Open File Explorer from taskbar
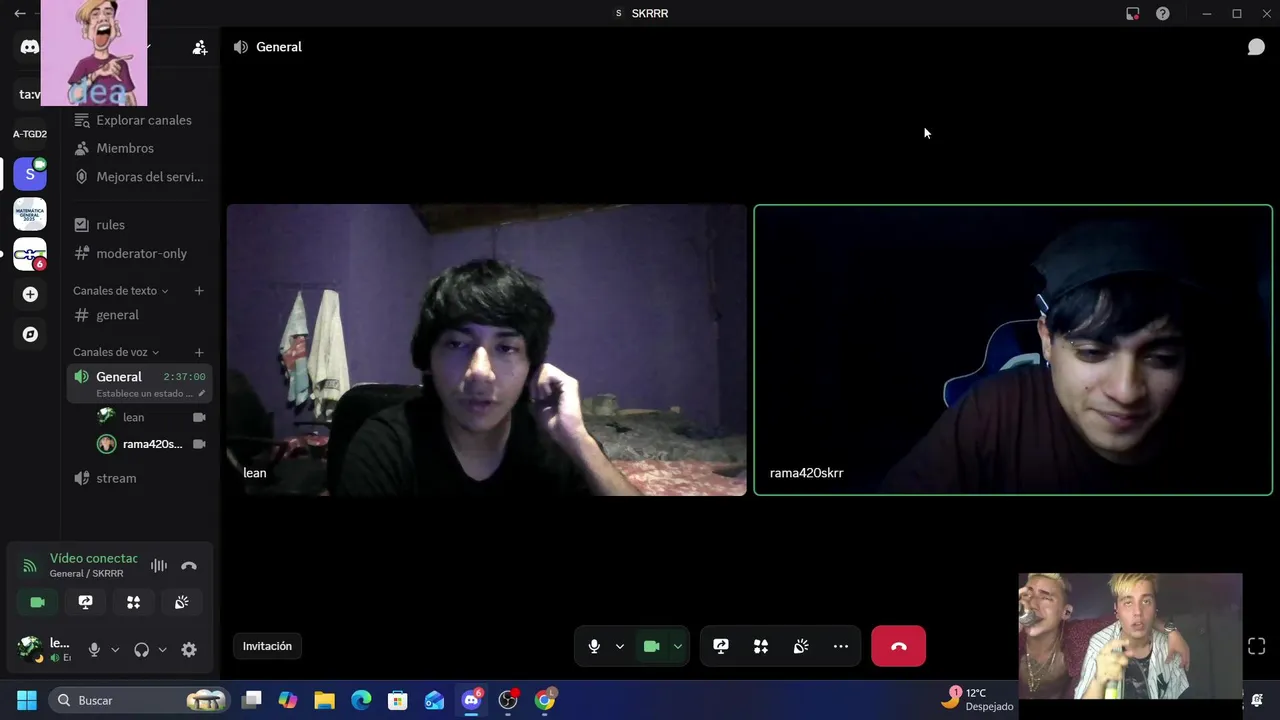1280x720 pixels. (324, 700)
